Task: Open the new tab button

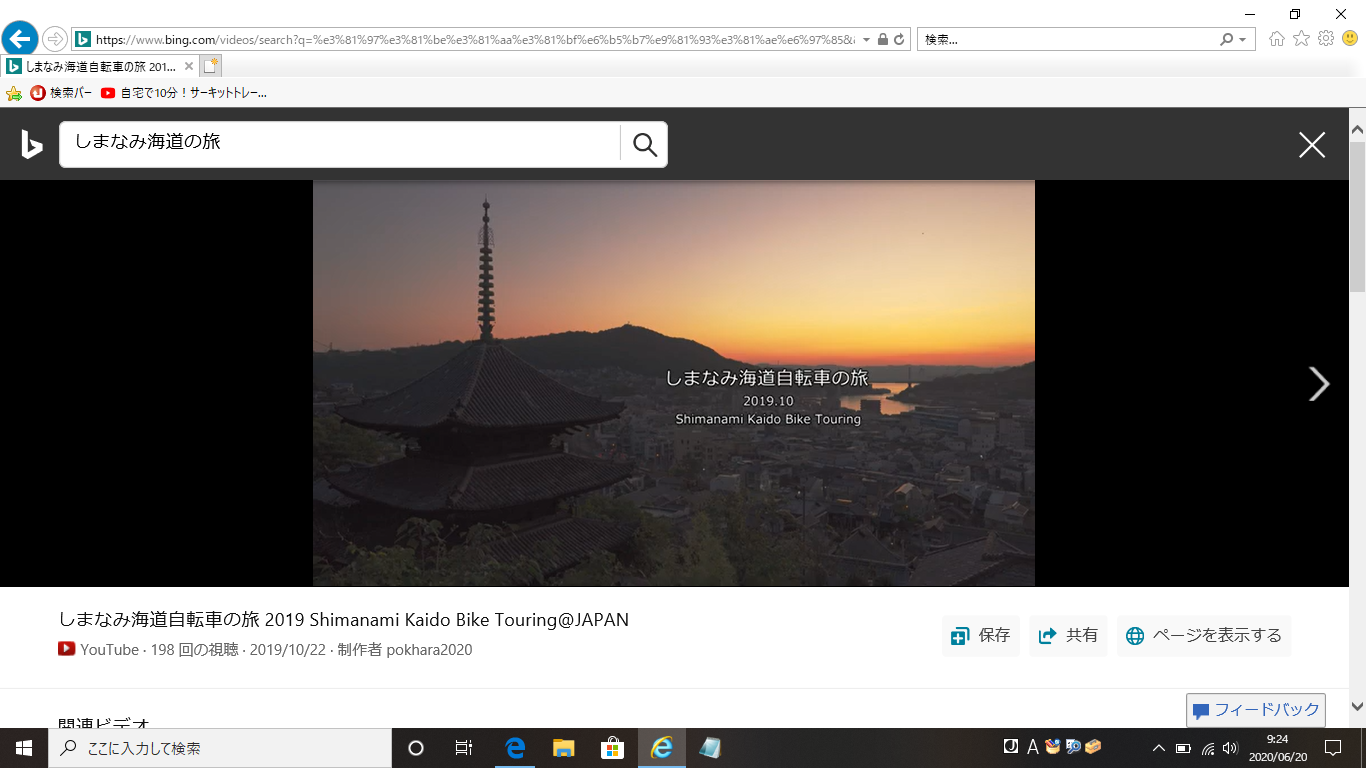Action: (x=210, y=67)
